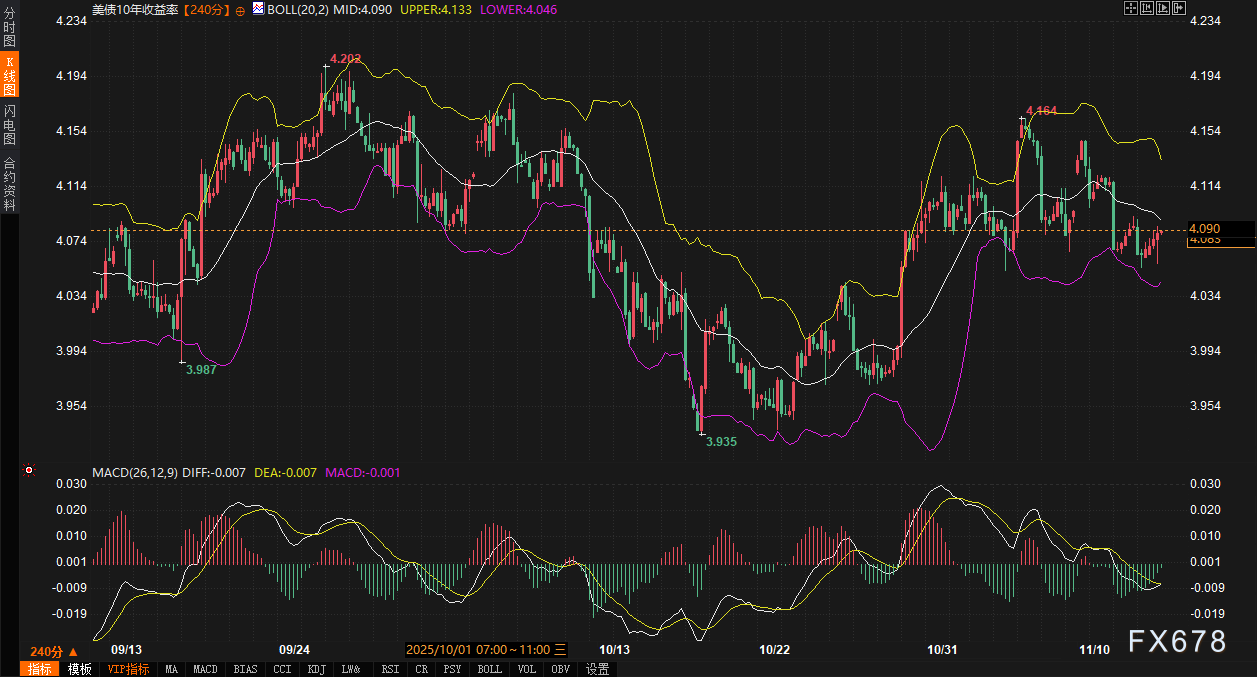Click the orange circled-plus icon beside 240分

pyautogui.click(x=240, y=9)
